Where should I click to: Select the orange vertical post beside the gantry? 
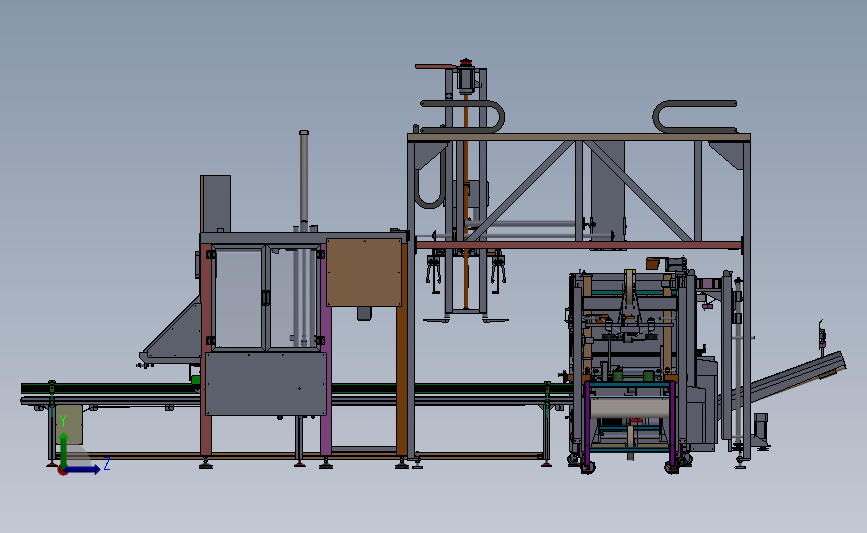click(401, 348)
